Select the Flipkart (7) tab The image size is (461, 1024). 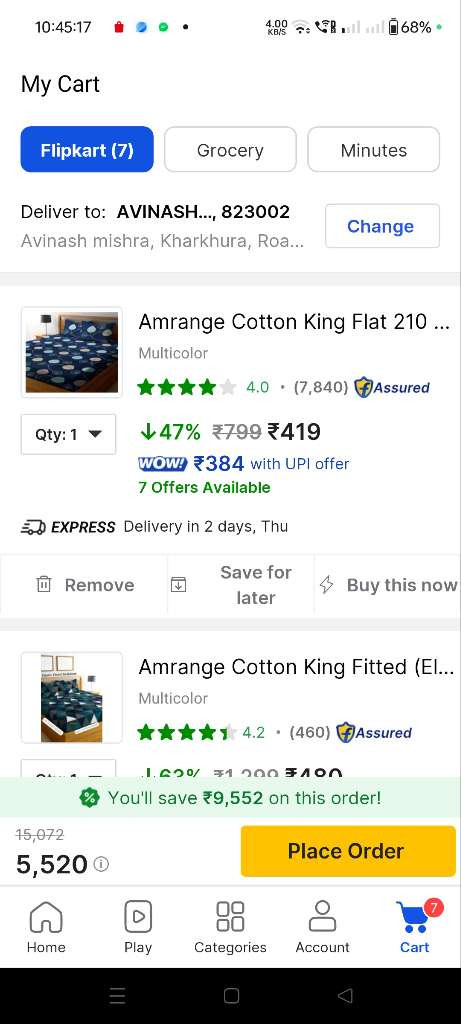[x=87, y=150]
